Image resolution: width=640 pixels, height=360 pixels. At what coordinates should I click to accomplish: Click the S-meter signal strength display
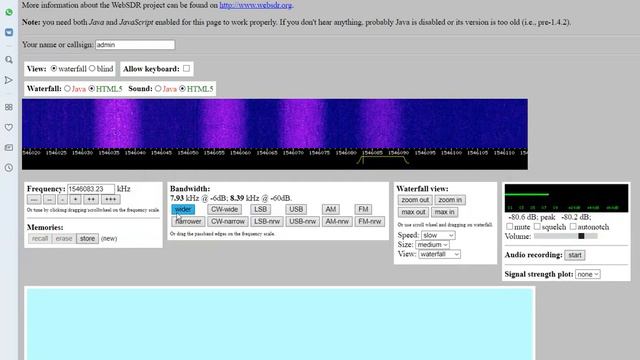tap(567, 198)
